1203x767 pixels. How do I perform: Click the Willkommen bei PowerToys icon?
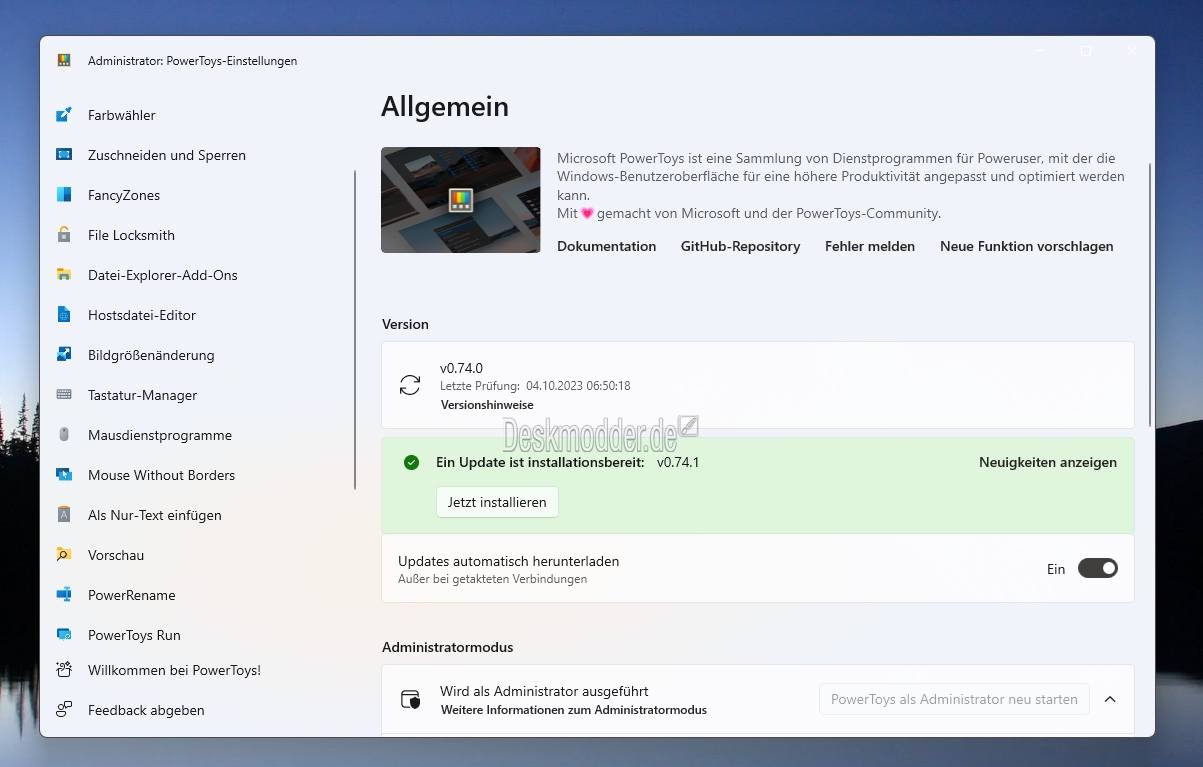click(64, 670)
